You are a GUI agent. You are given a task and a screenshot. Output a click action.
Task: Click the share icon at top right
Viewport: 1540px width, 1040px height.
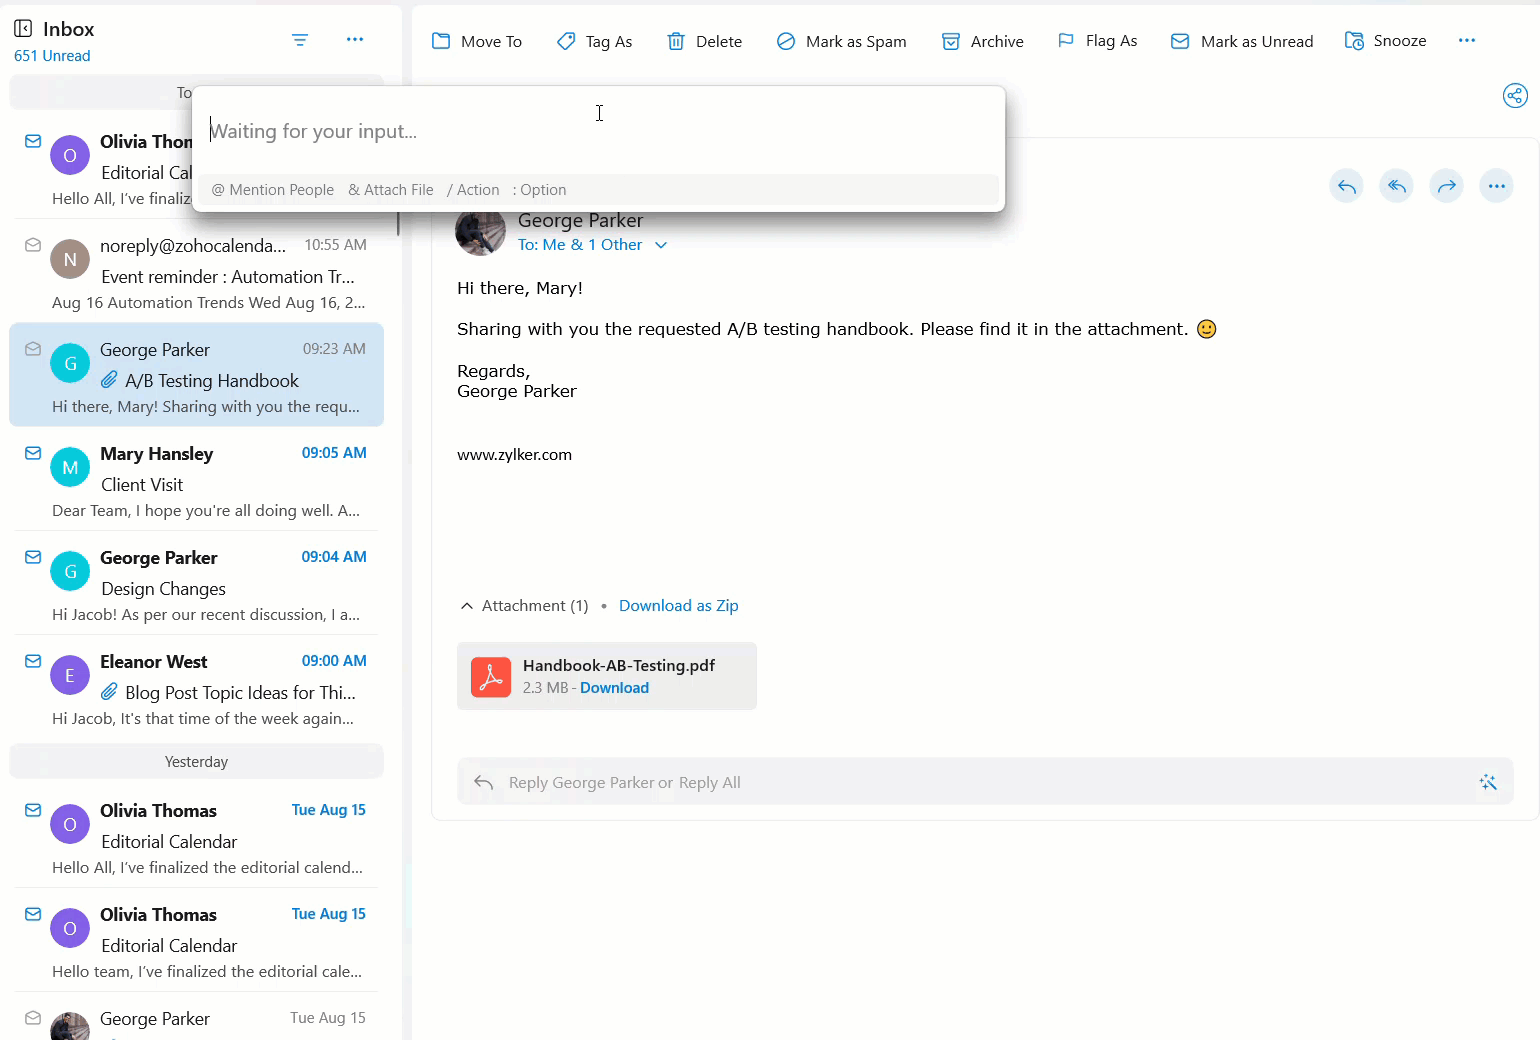(1515, 95)
